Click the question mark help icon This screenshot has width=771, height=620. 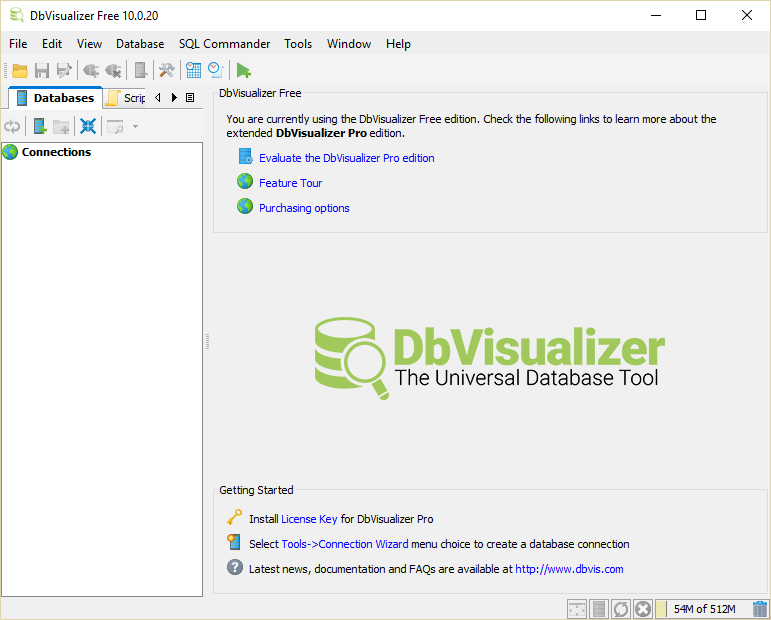click(235, 567)
